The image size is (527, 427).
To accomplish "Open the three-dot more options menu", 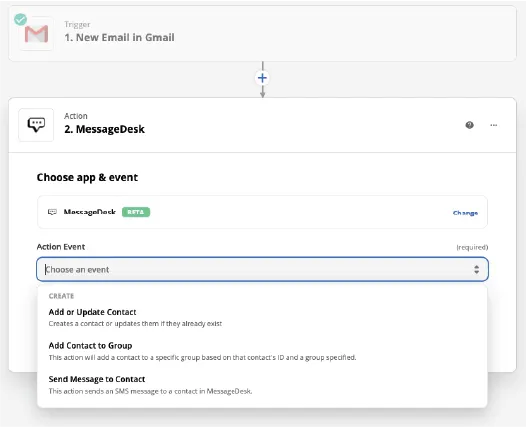I will (x=493, y=125).
